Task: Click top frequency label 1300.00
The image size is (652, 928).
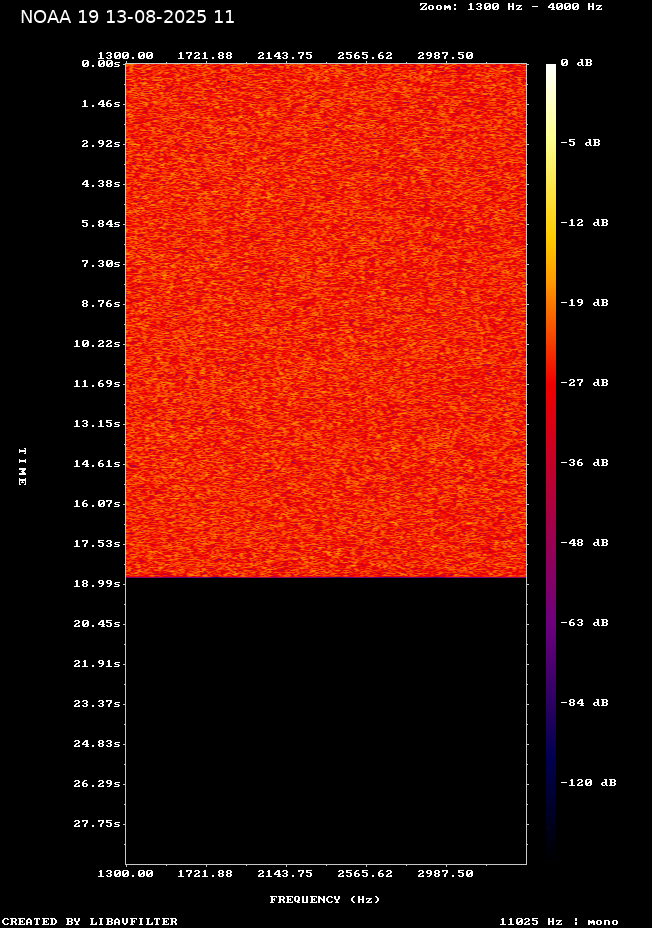Action: point(125,56)
